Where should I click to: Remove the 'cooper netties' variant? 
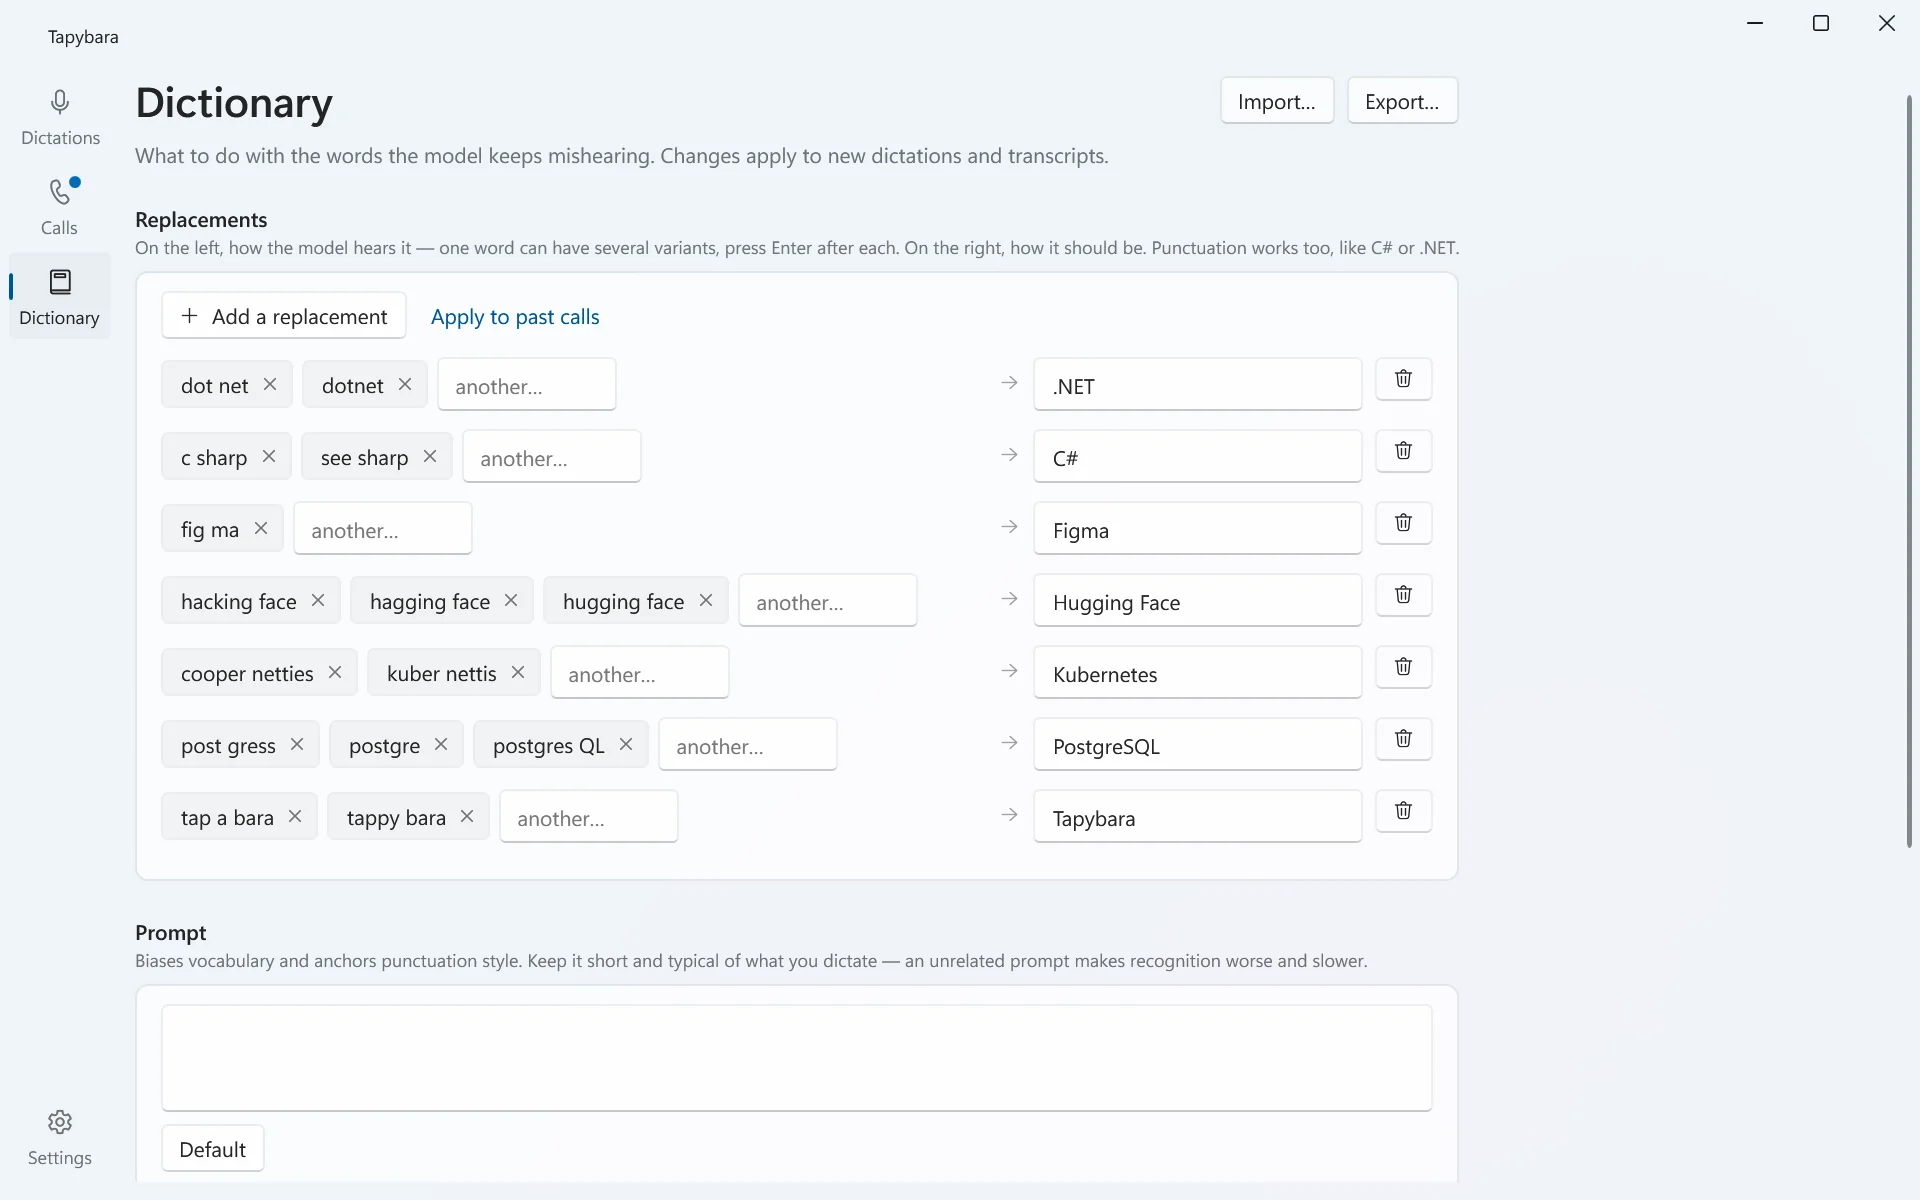tap(335, 672)
